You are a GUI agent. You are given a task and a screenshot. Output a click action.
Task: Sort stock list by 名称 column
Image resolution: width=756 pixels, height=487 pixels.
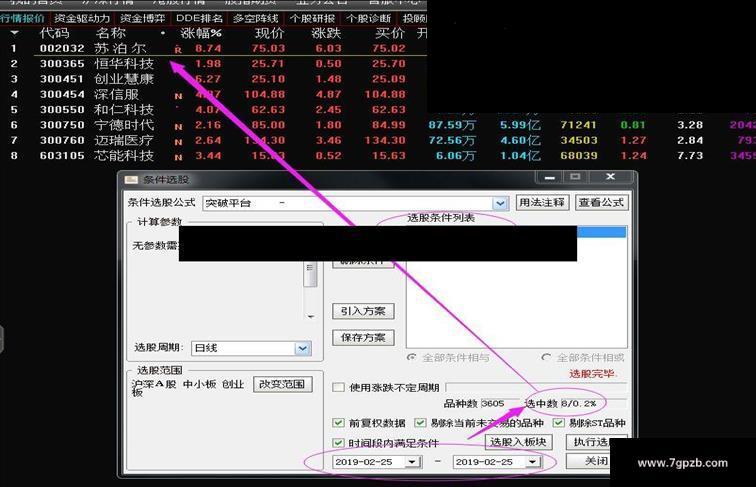tap(110, 33)
